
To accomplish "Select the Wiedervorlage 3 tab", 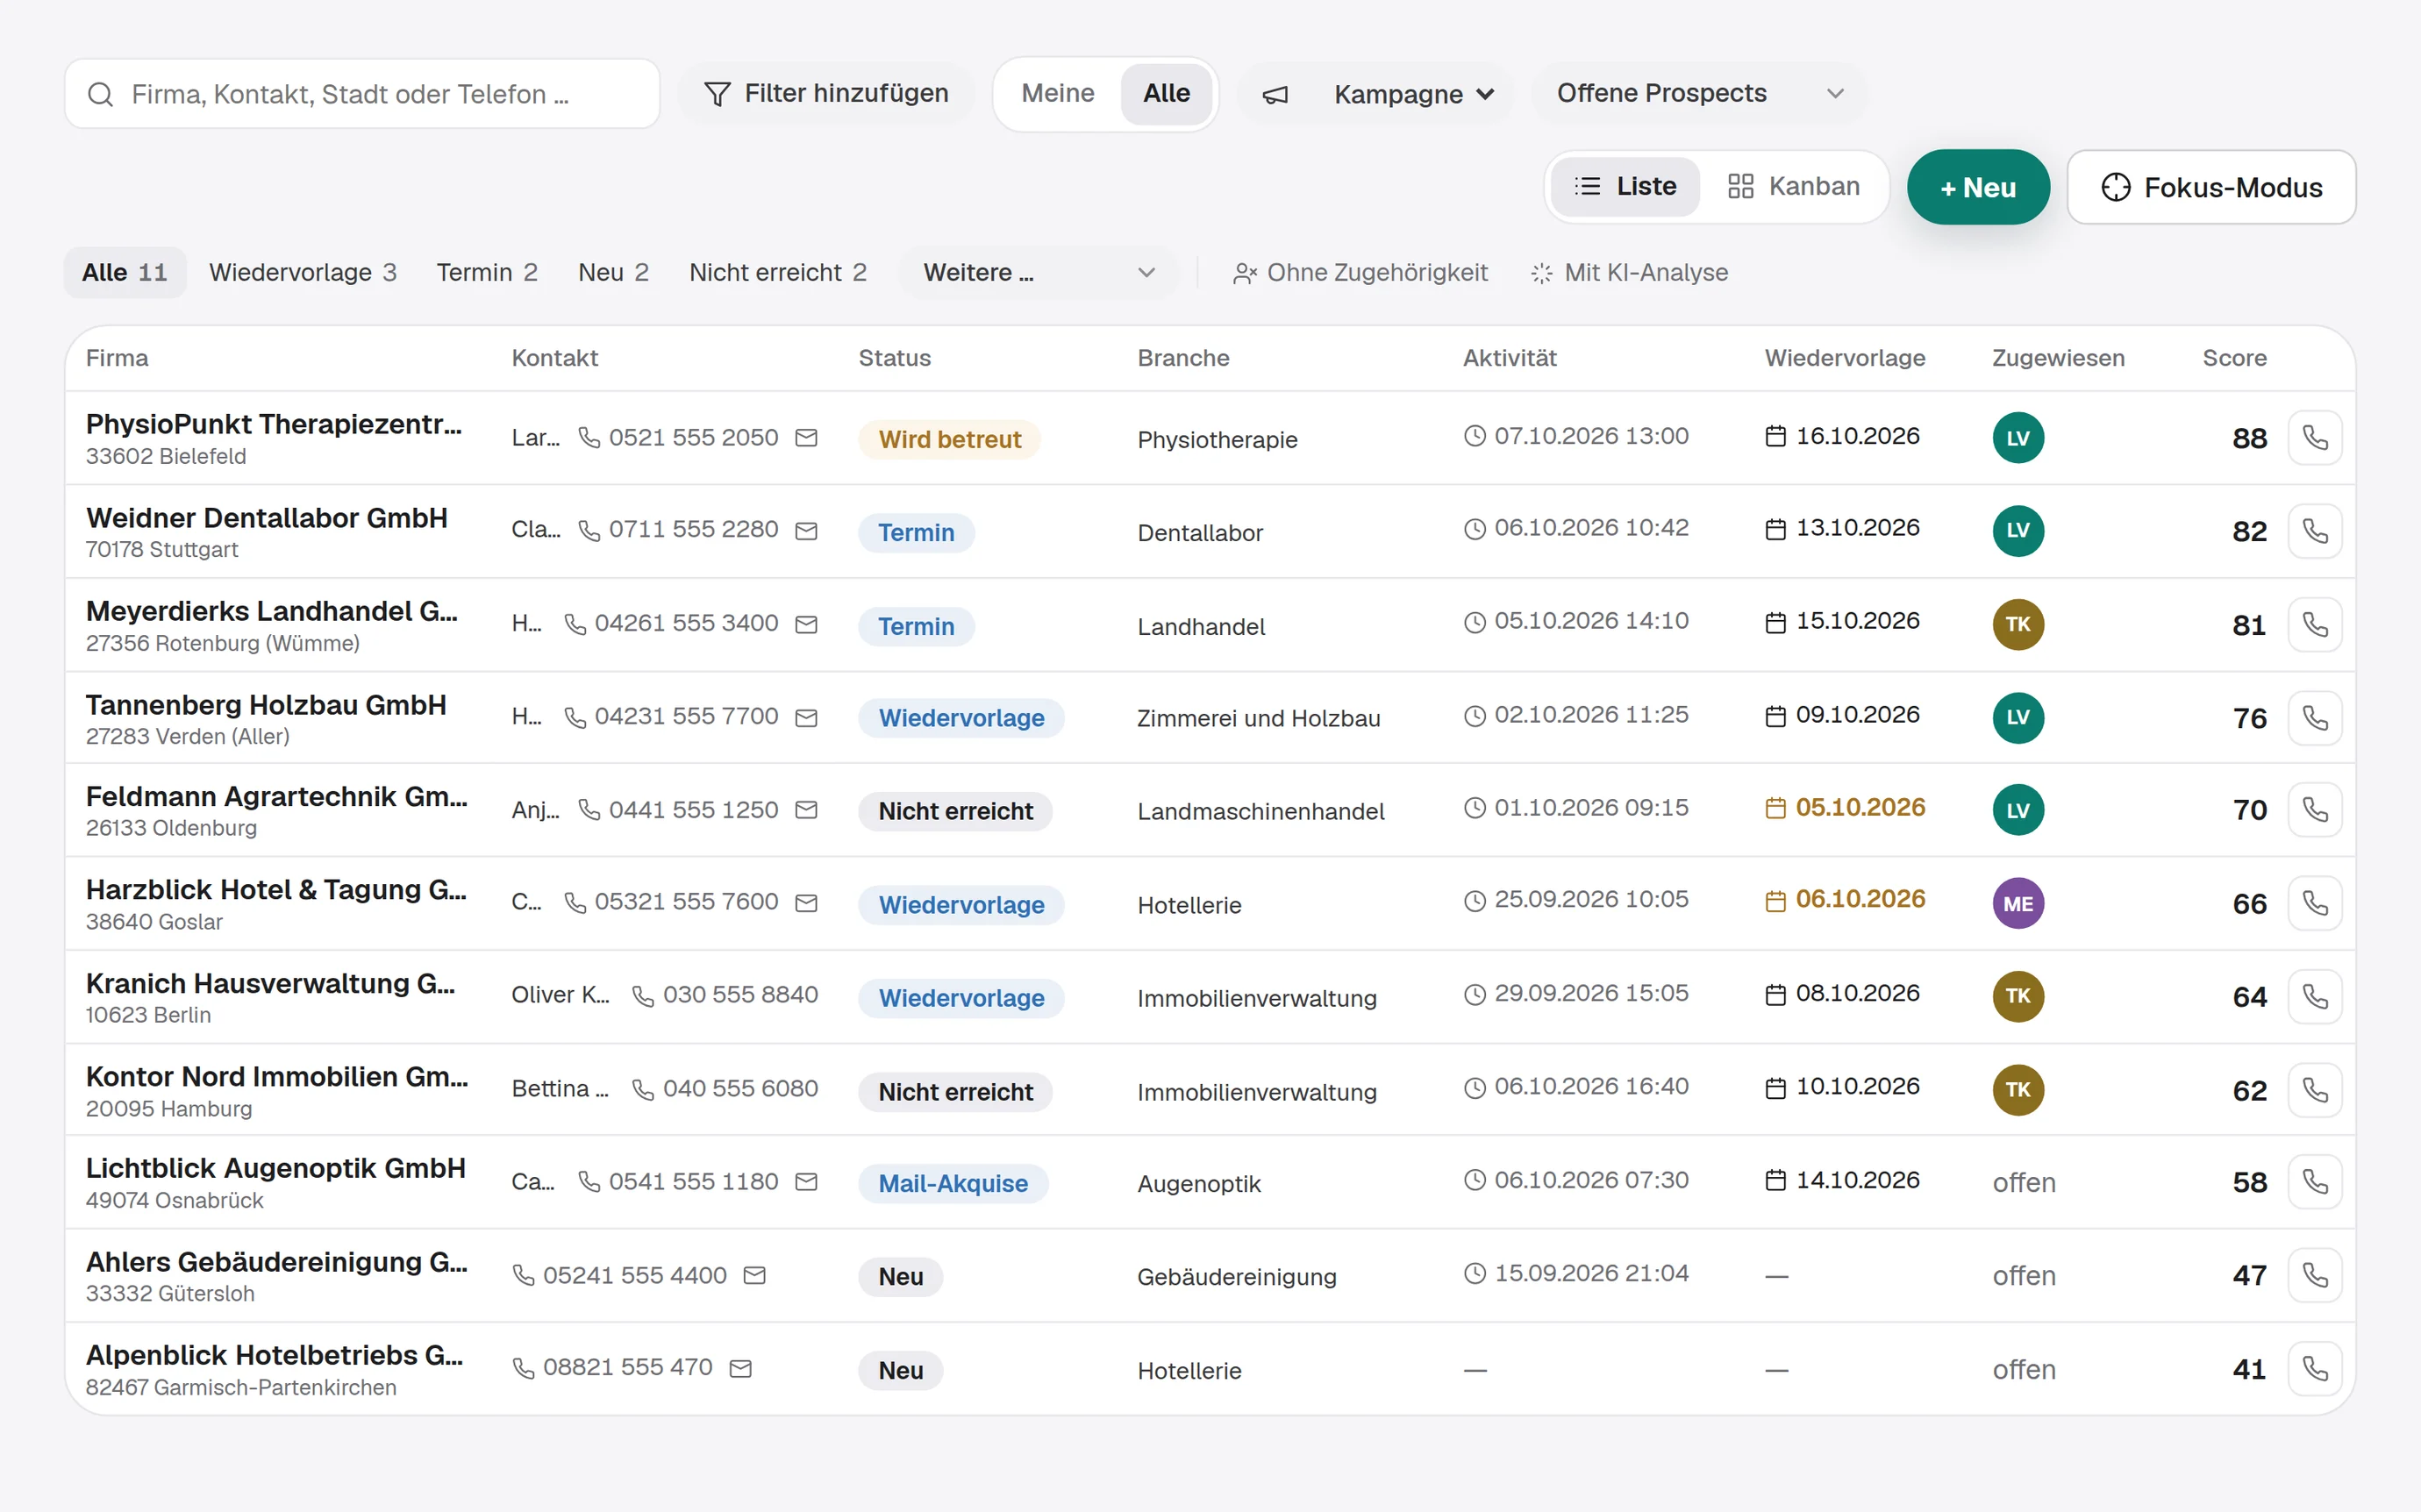I will pos(303,273).
